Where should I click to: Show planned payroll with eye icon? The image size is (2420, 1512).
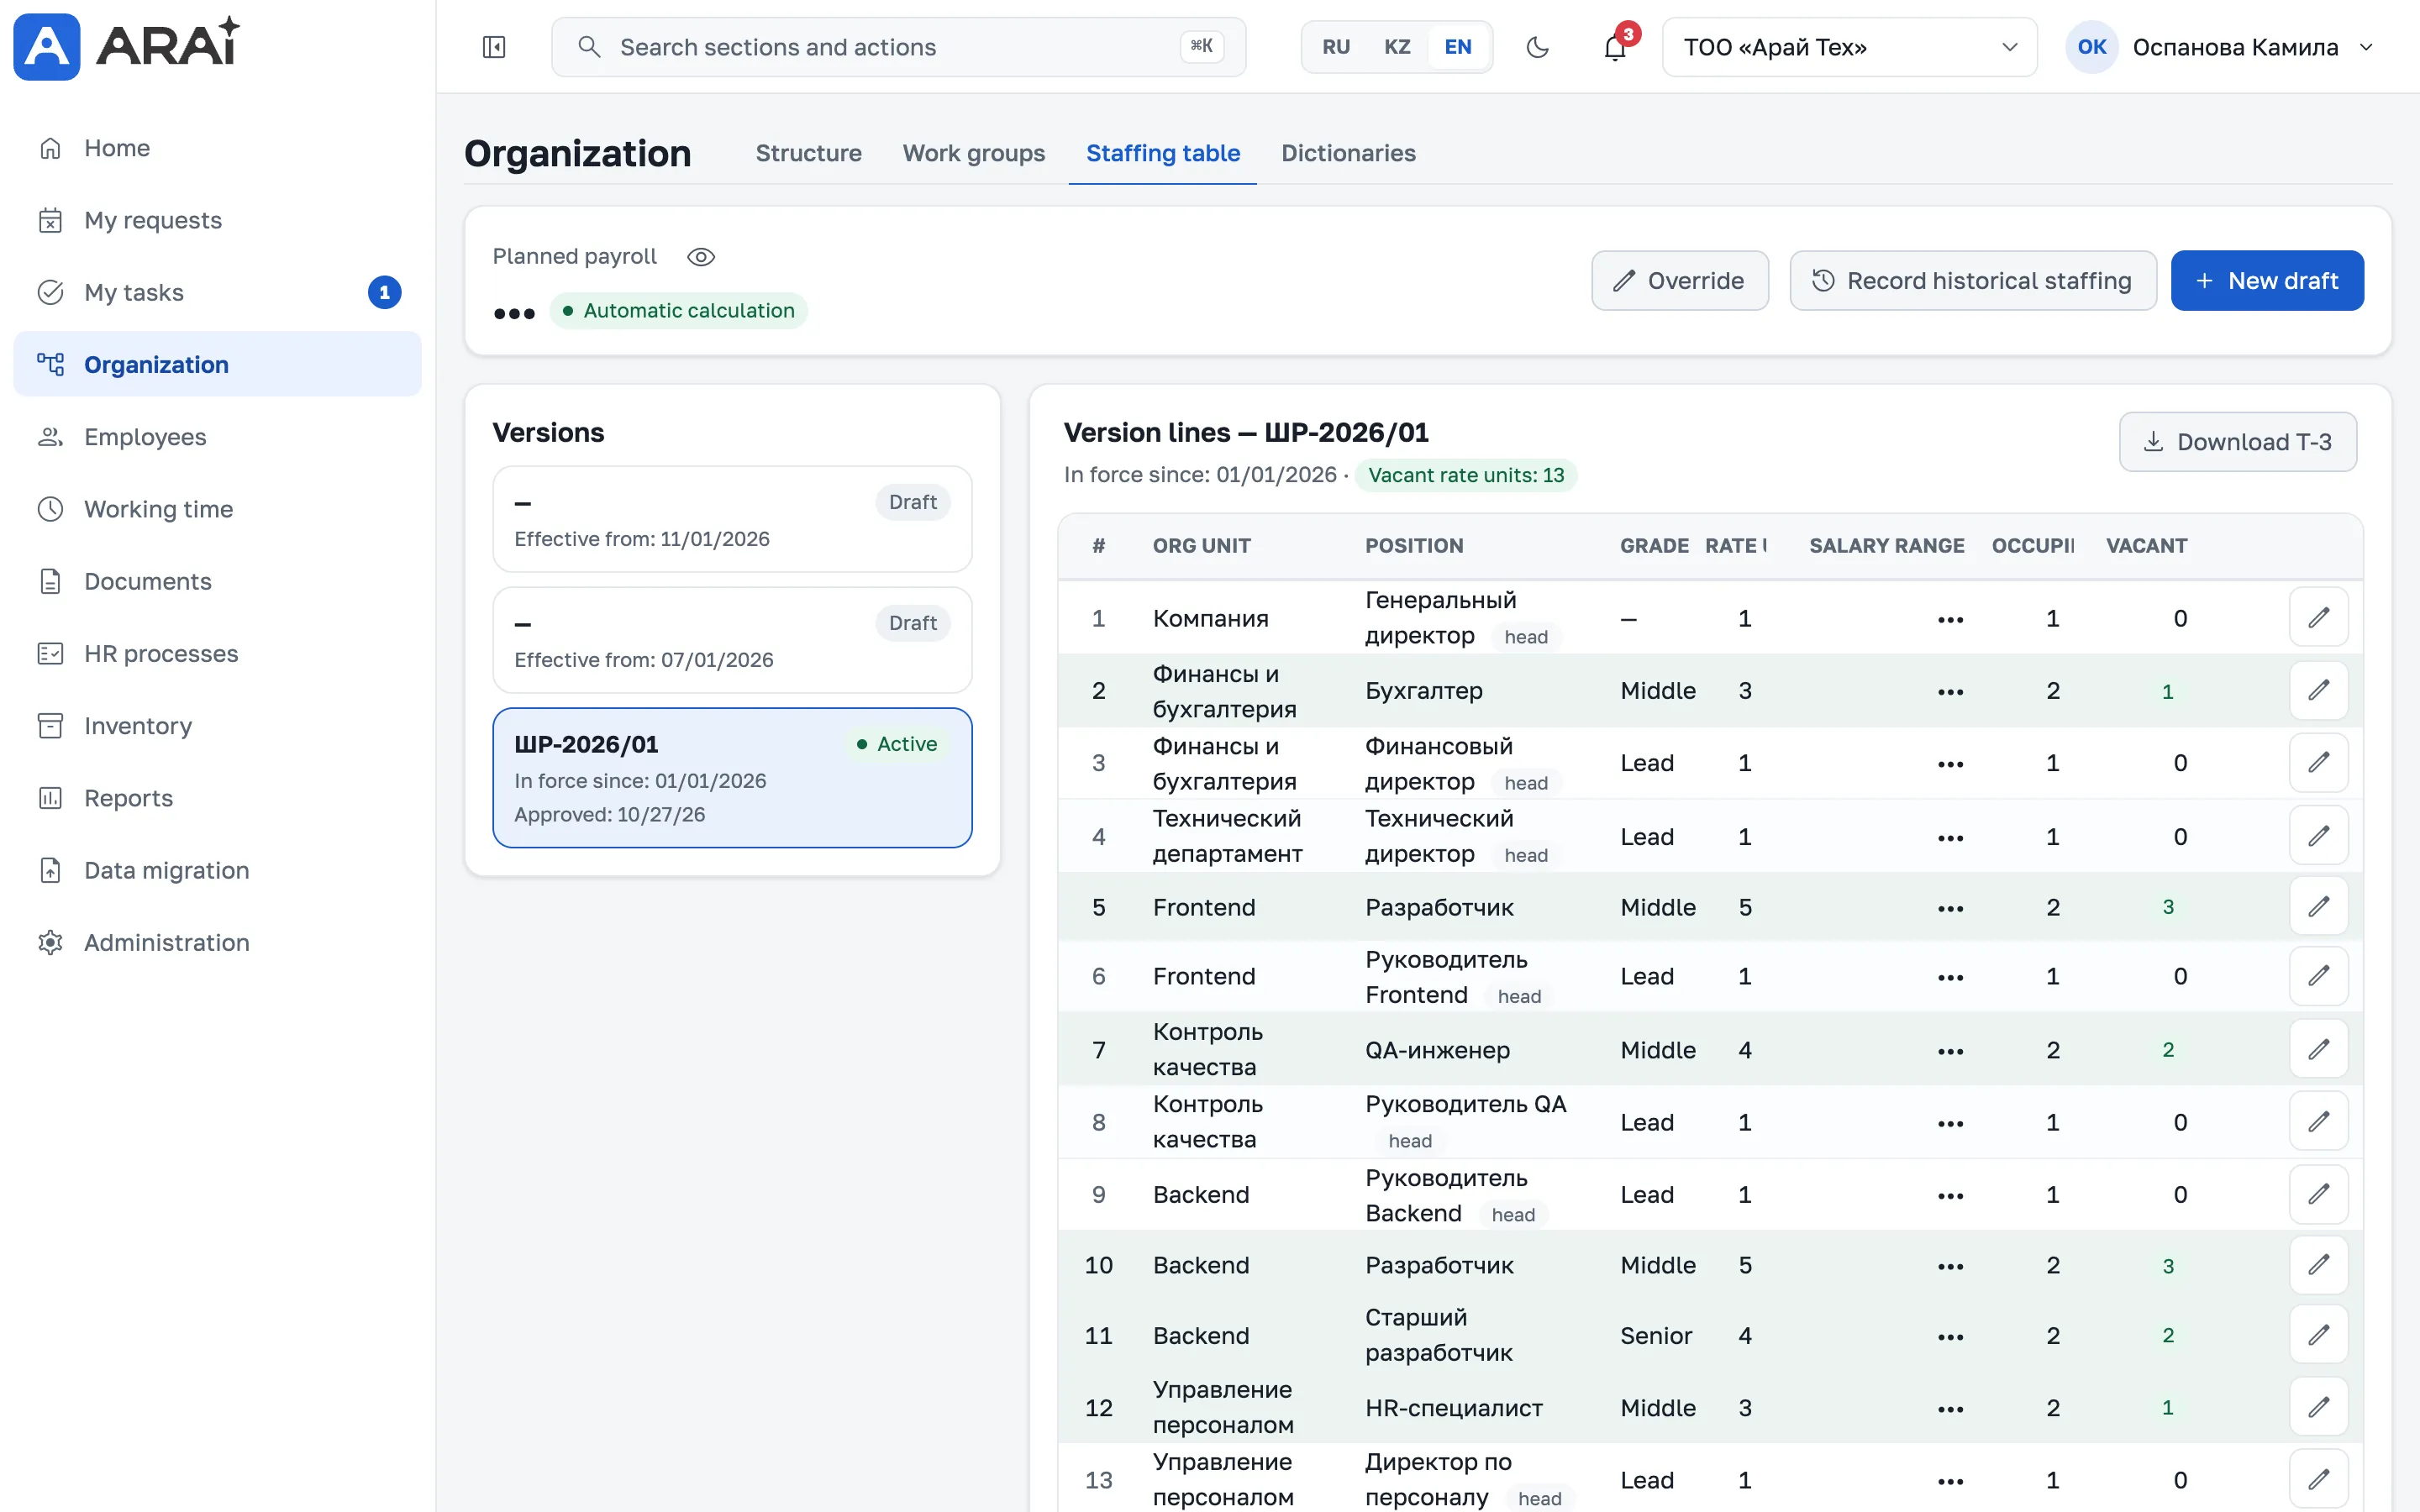[701, 257]
